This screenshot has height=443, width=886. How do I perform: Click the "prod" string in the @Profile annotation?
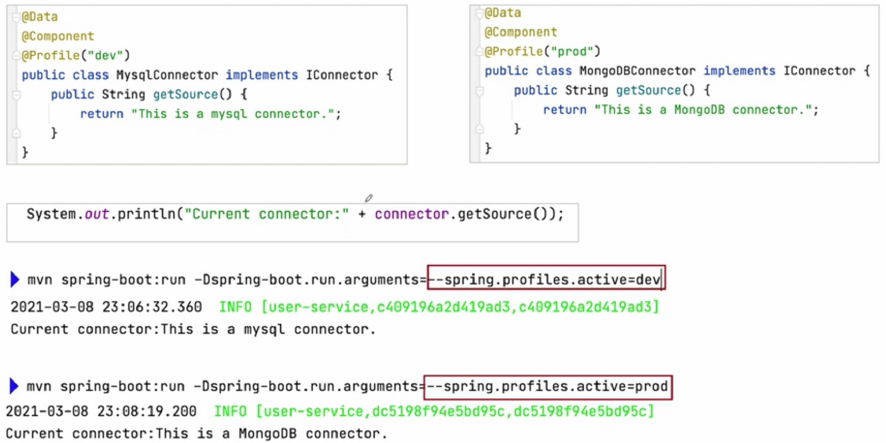pos(573,52)
